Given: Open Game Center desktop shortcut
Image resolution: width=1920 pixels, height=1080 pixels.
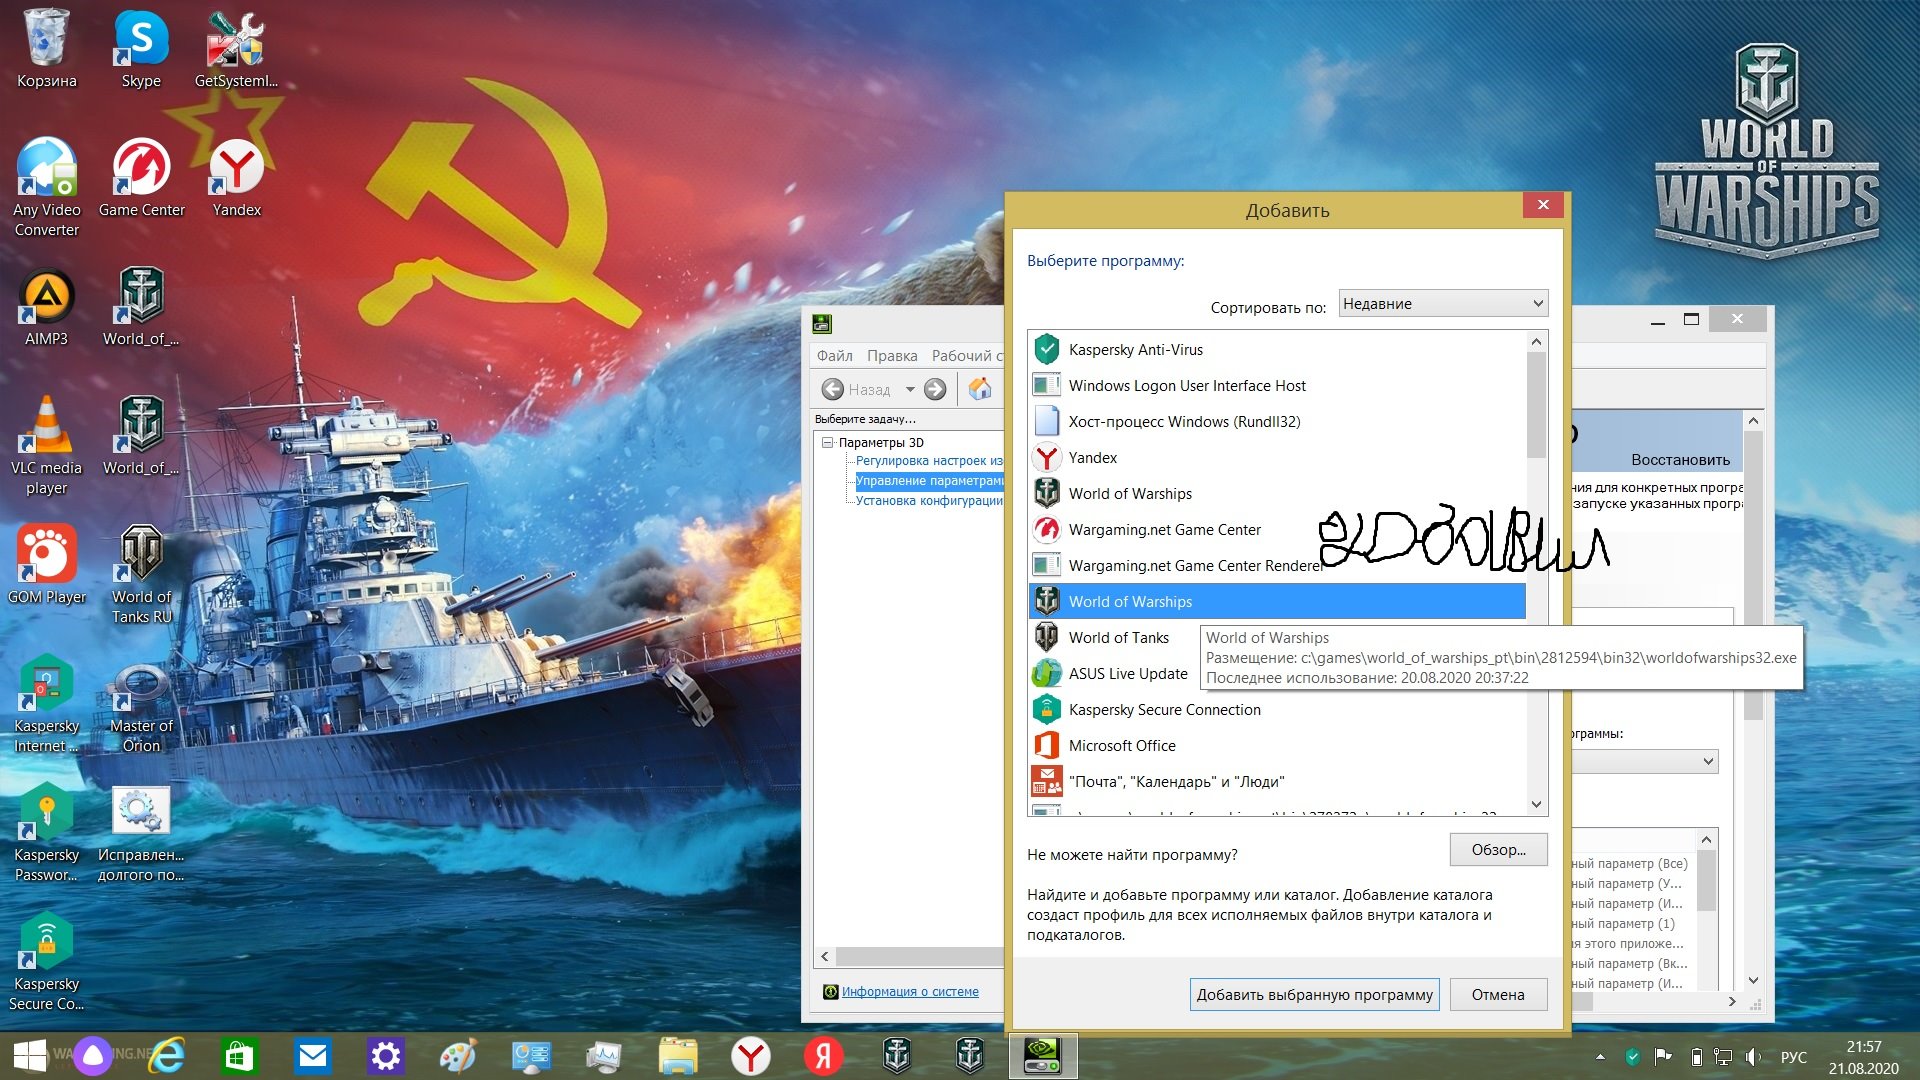Looking at the screenshot, I should [x=141, y=178].
